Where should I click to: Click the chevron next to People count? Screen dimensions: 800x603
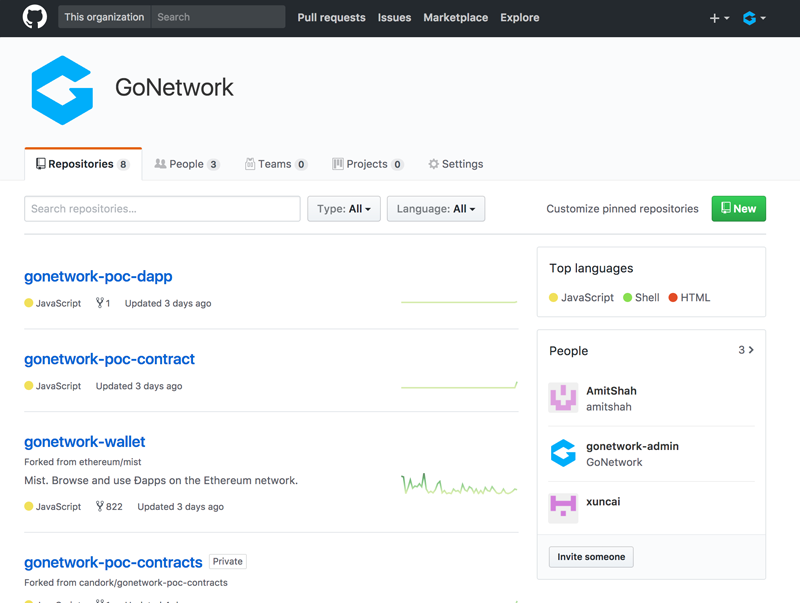click(x=751, y=350)
